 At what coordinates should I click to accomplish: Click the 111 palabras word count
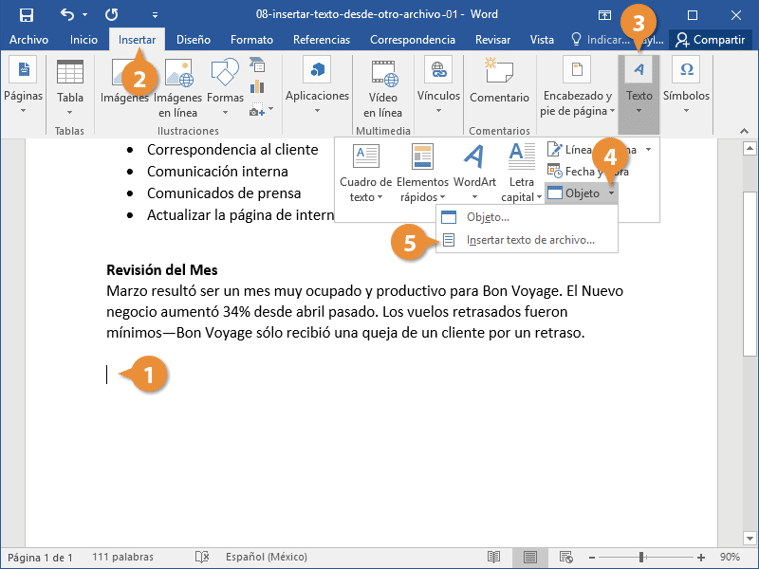click(122, 557)
